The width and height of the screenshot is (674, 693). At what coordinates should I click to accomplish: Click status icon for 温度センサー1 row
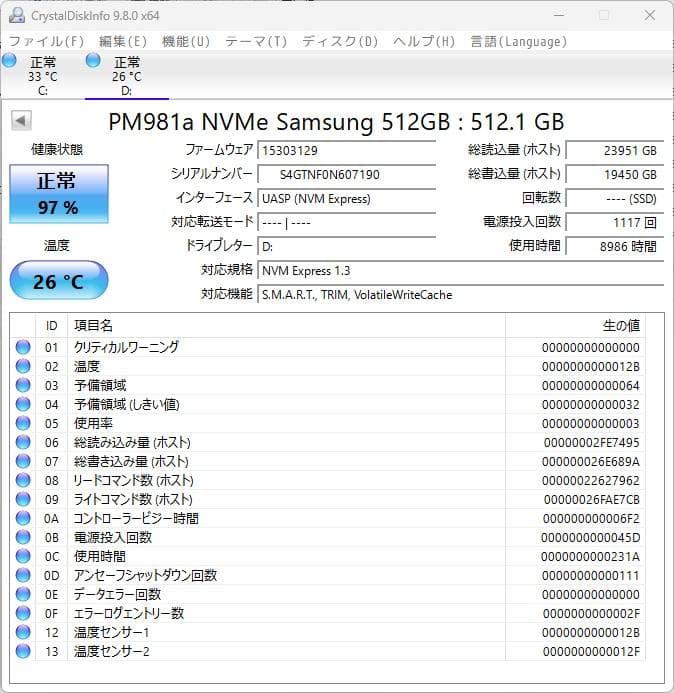tap(23, 632)
